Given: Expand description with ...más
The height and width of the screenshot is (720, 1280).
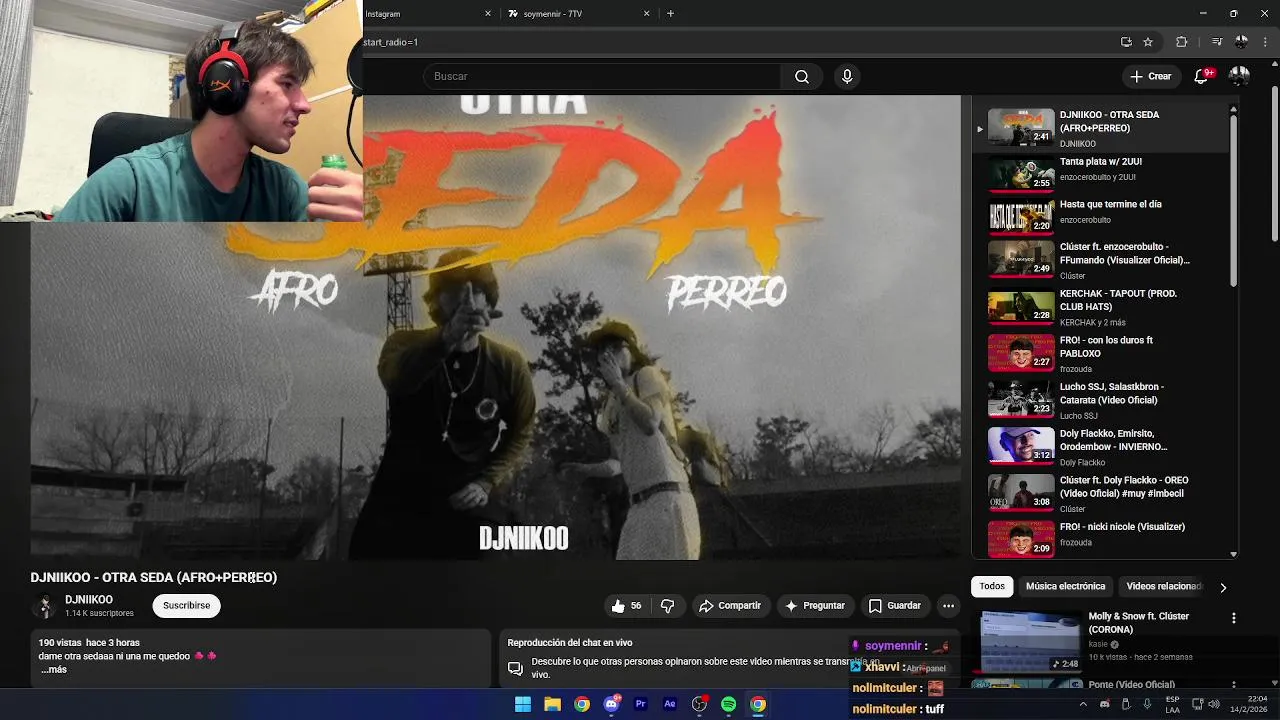Looking at the screenshot, I should click(x=54, y=669).
